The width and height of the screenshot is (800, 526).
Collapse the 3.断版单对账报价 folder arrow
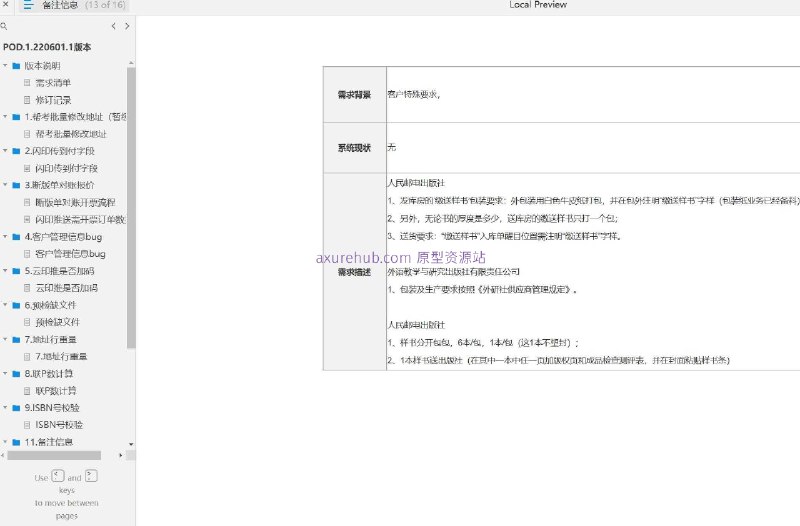[x=5, y=185]
